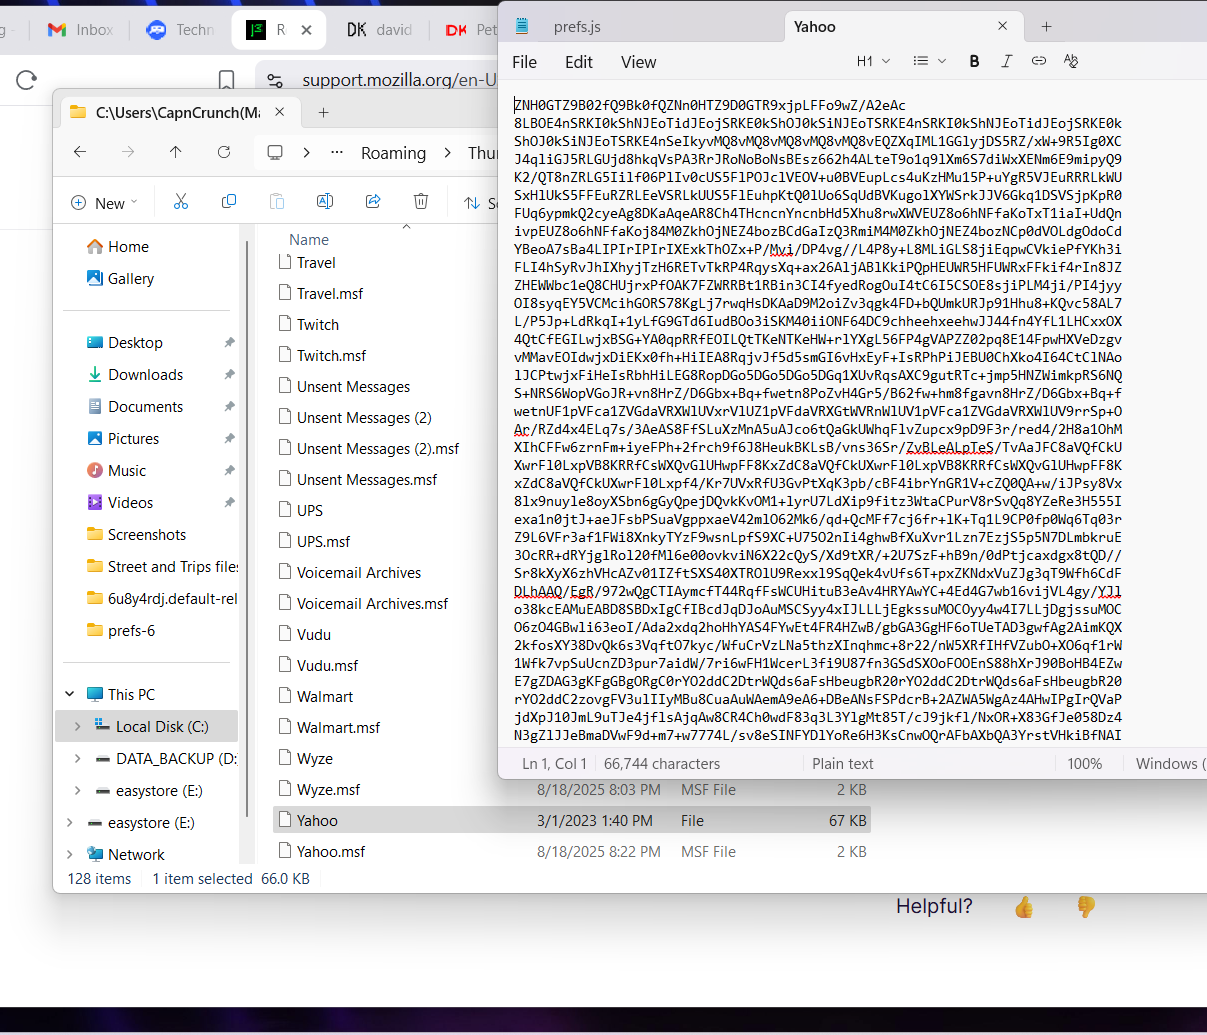Toggle bold formatting in Notepad

(x=974, y=61)
